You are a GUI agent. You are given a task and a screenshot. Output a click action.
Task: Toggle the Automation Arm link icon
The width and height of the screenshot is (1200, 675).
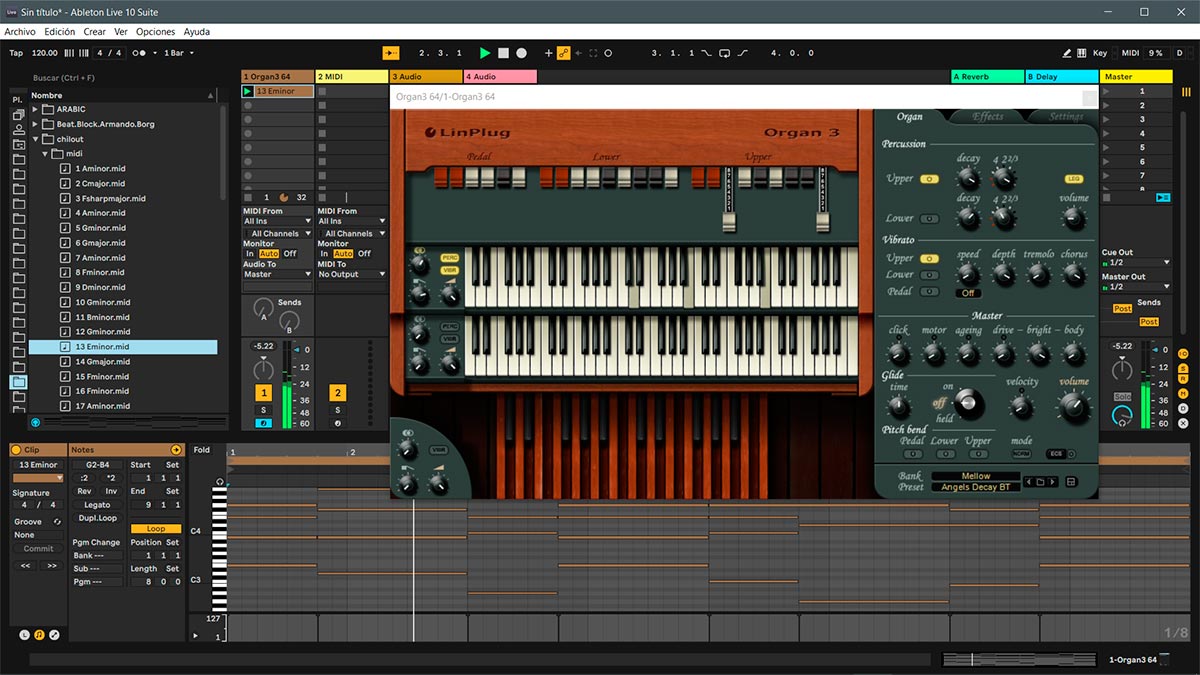(563, 53)
